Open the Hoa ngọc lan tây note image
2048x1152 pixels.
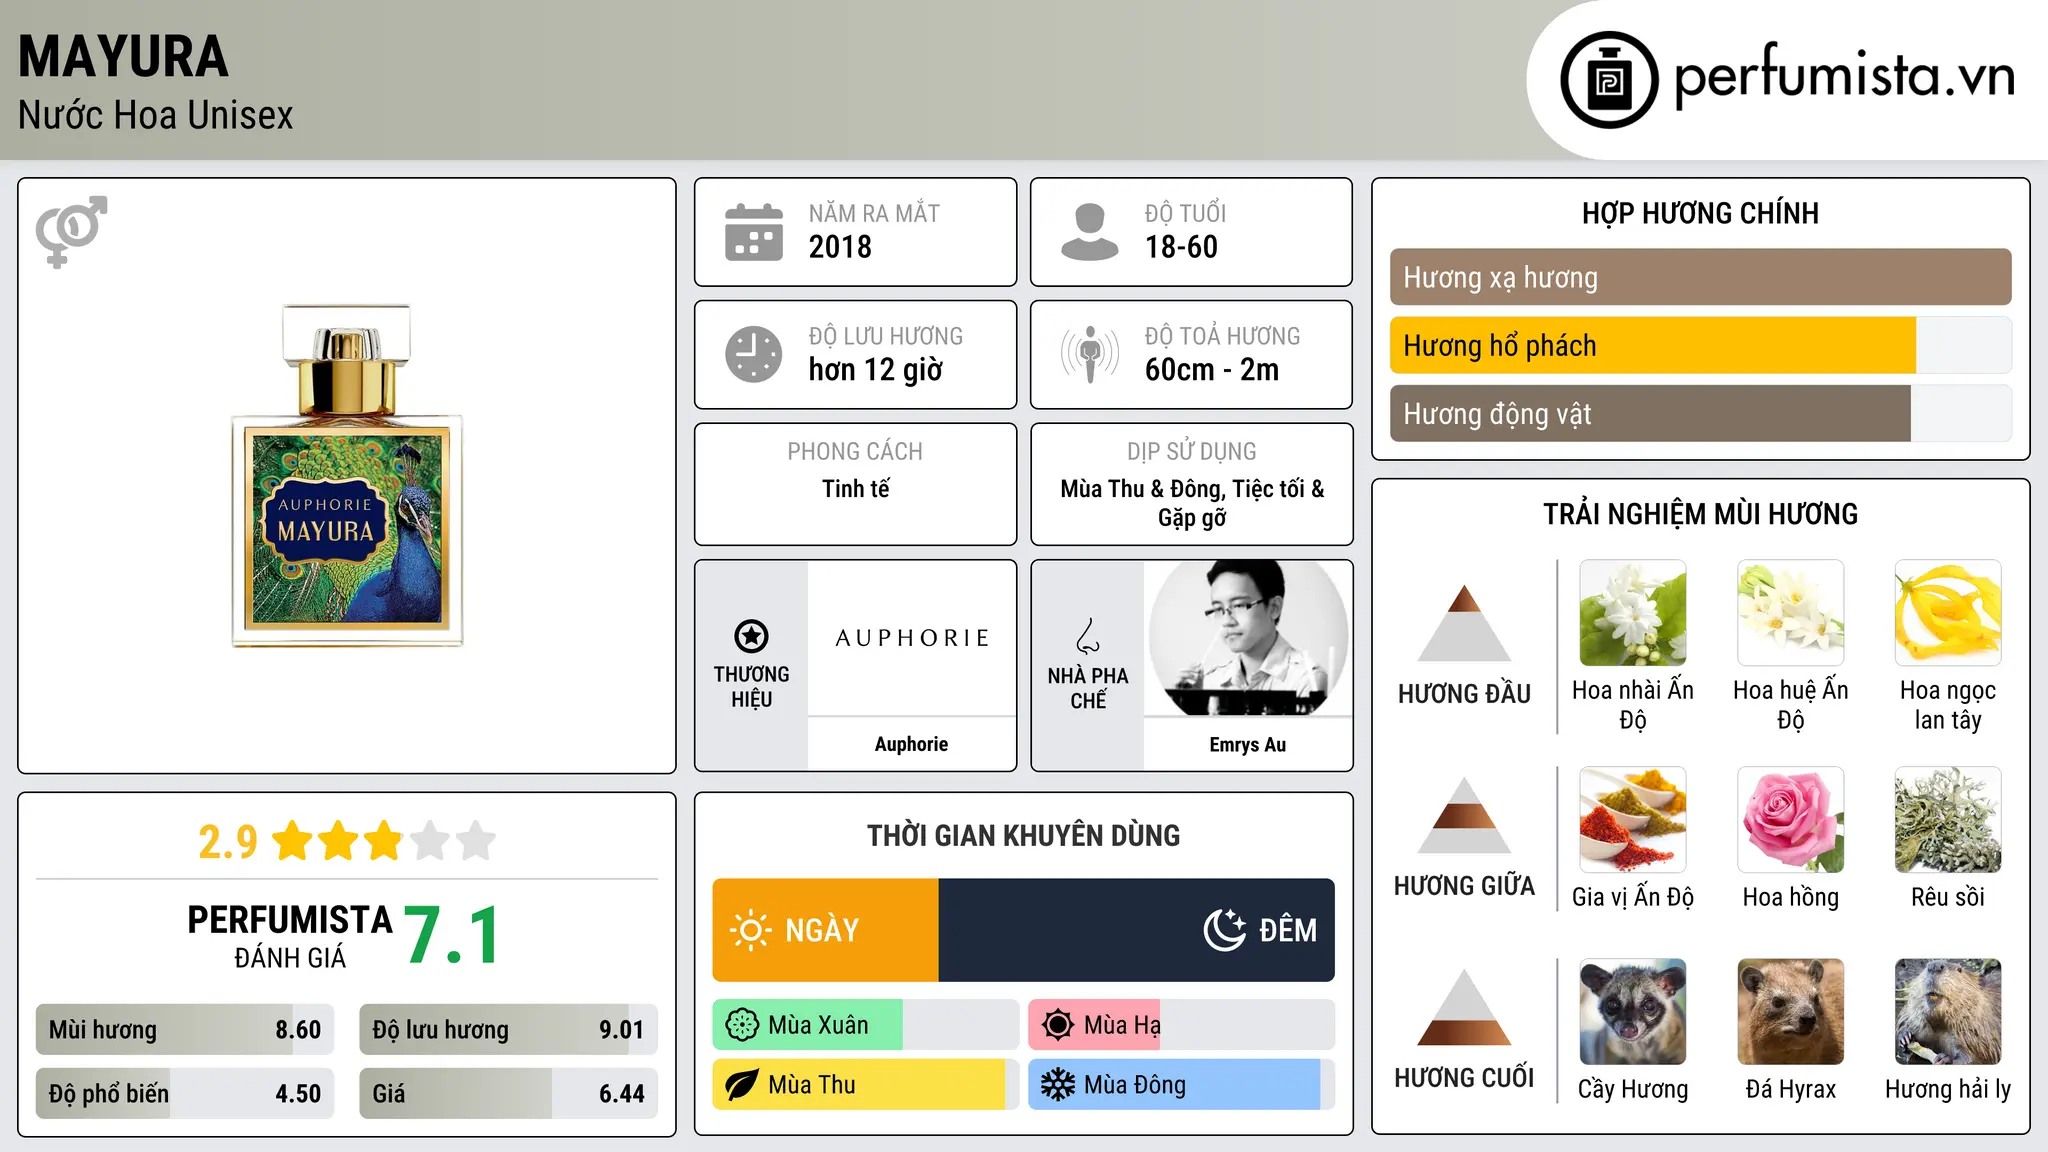[1948, 613]
